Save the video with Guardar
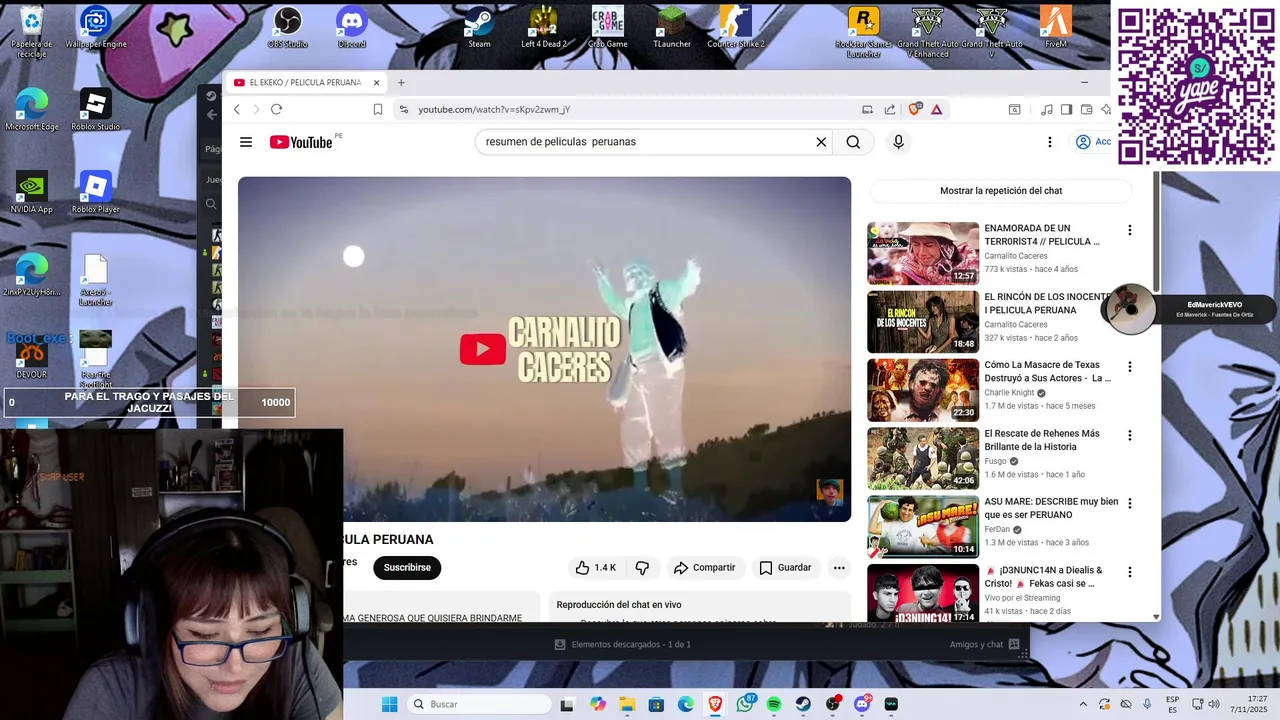1280x720 pixels. (785, 568)
